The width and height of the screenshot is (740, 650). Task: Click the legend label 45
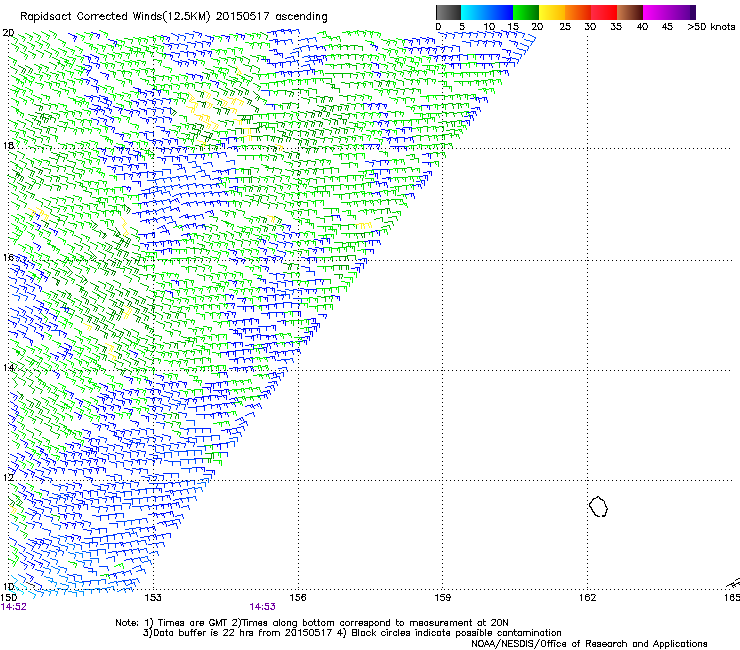pos(667,26)
